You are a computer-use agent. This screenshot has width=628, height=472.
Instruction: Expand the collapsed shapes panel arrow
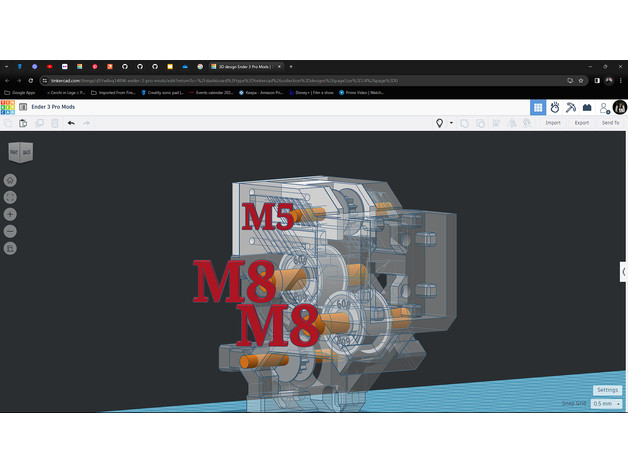point(623,270)
